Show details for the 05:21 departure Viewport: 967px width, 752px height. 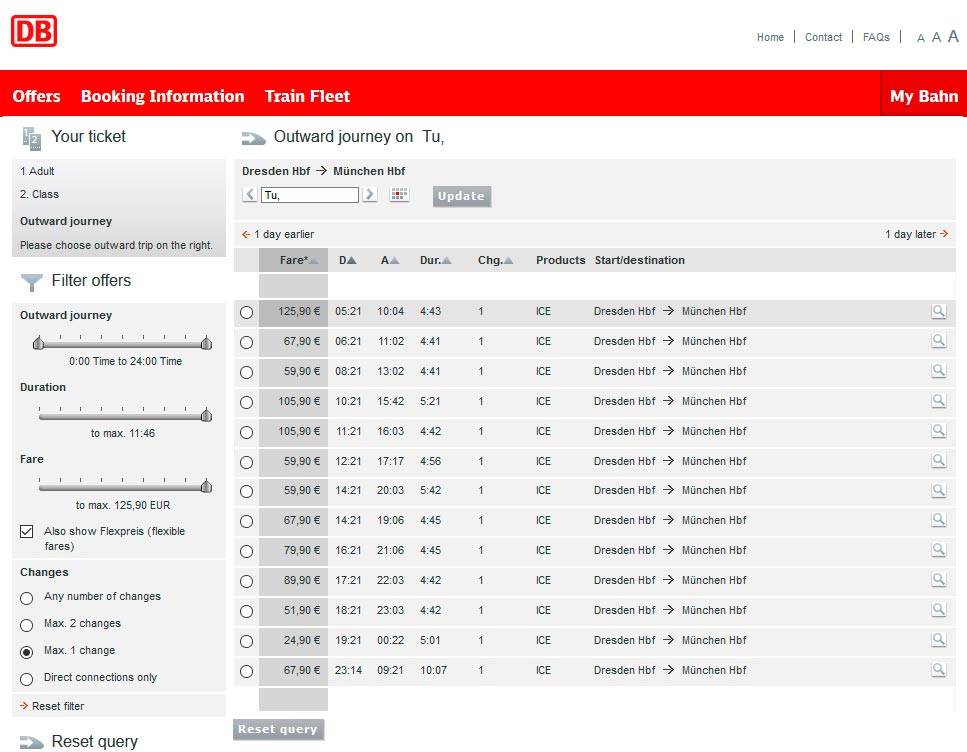[x=938, y=311]
